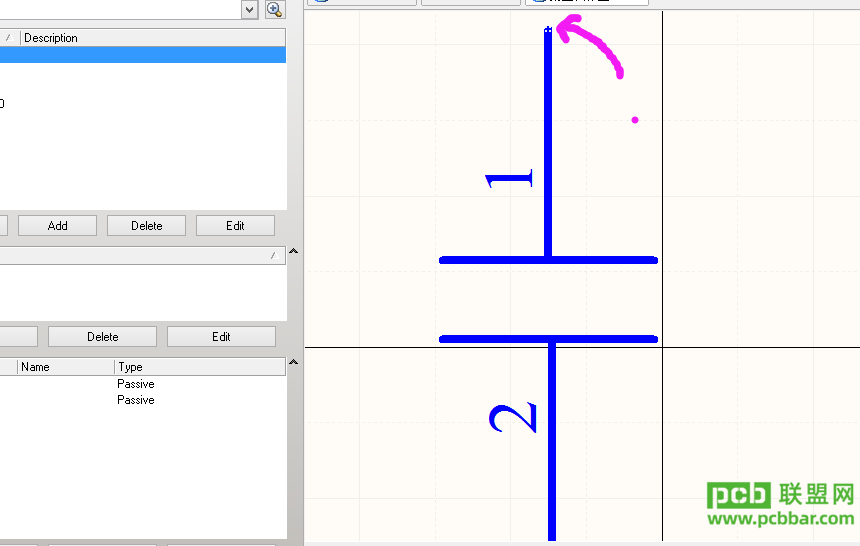Sort pins by the Name column header
Image resolution: width=860 pixels, height=546 pixels.
coord(66,367)
